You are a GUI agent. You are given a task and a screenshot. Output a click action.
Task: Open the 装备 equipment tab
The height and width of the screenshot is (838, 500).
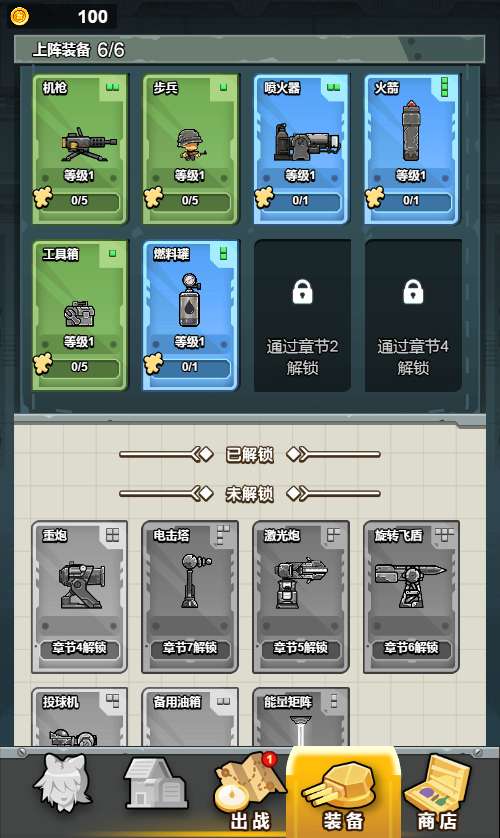[x=343, y=792]
